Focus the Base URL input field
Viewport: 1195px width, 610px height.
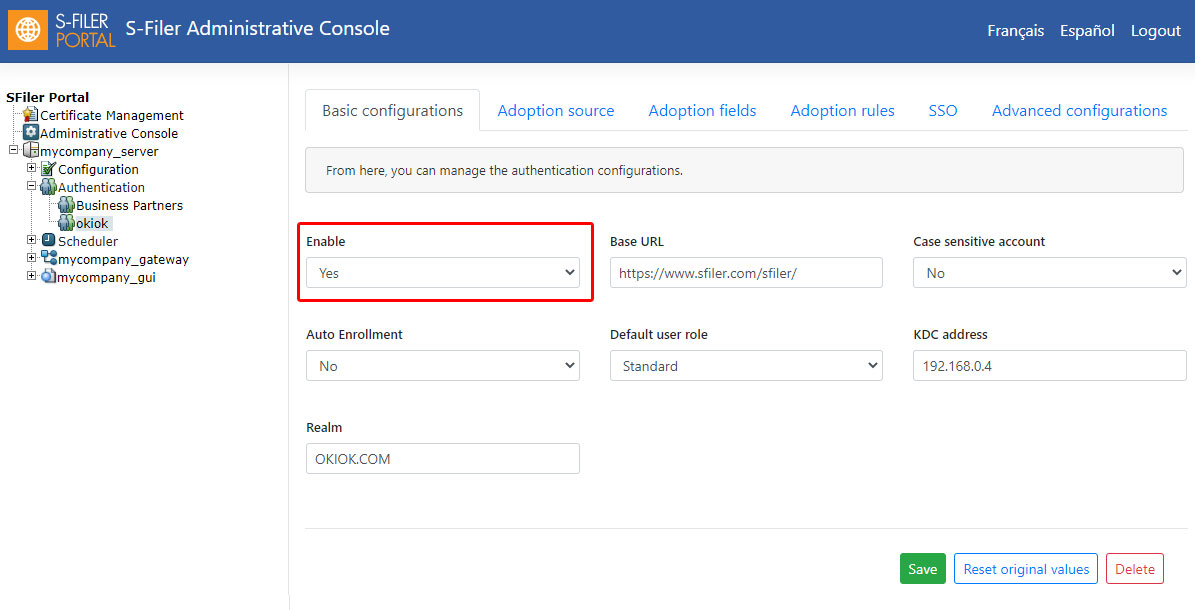pyautogui.click(x=746, y=273)
